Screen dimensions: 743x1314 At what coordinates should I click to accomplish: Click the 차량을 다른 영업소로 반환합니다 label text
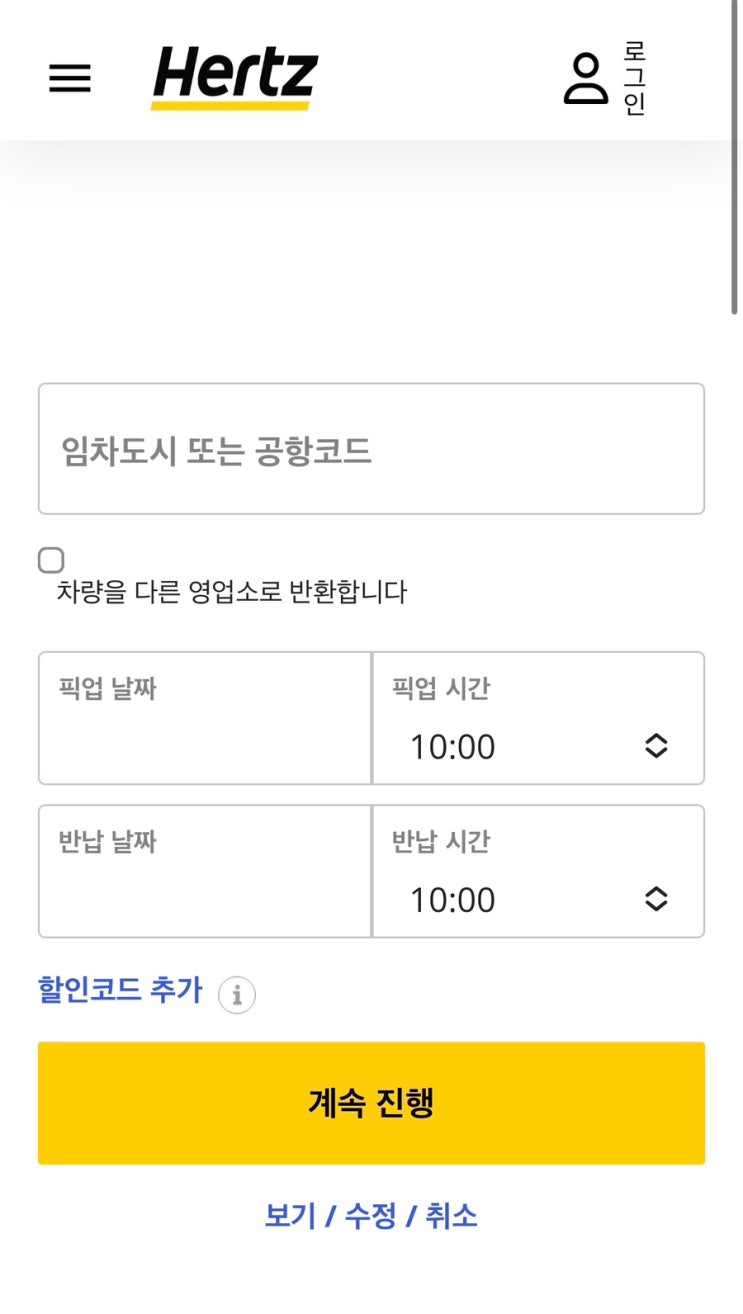pos(232,592)
